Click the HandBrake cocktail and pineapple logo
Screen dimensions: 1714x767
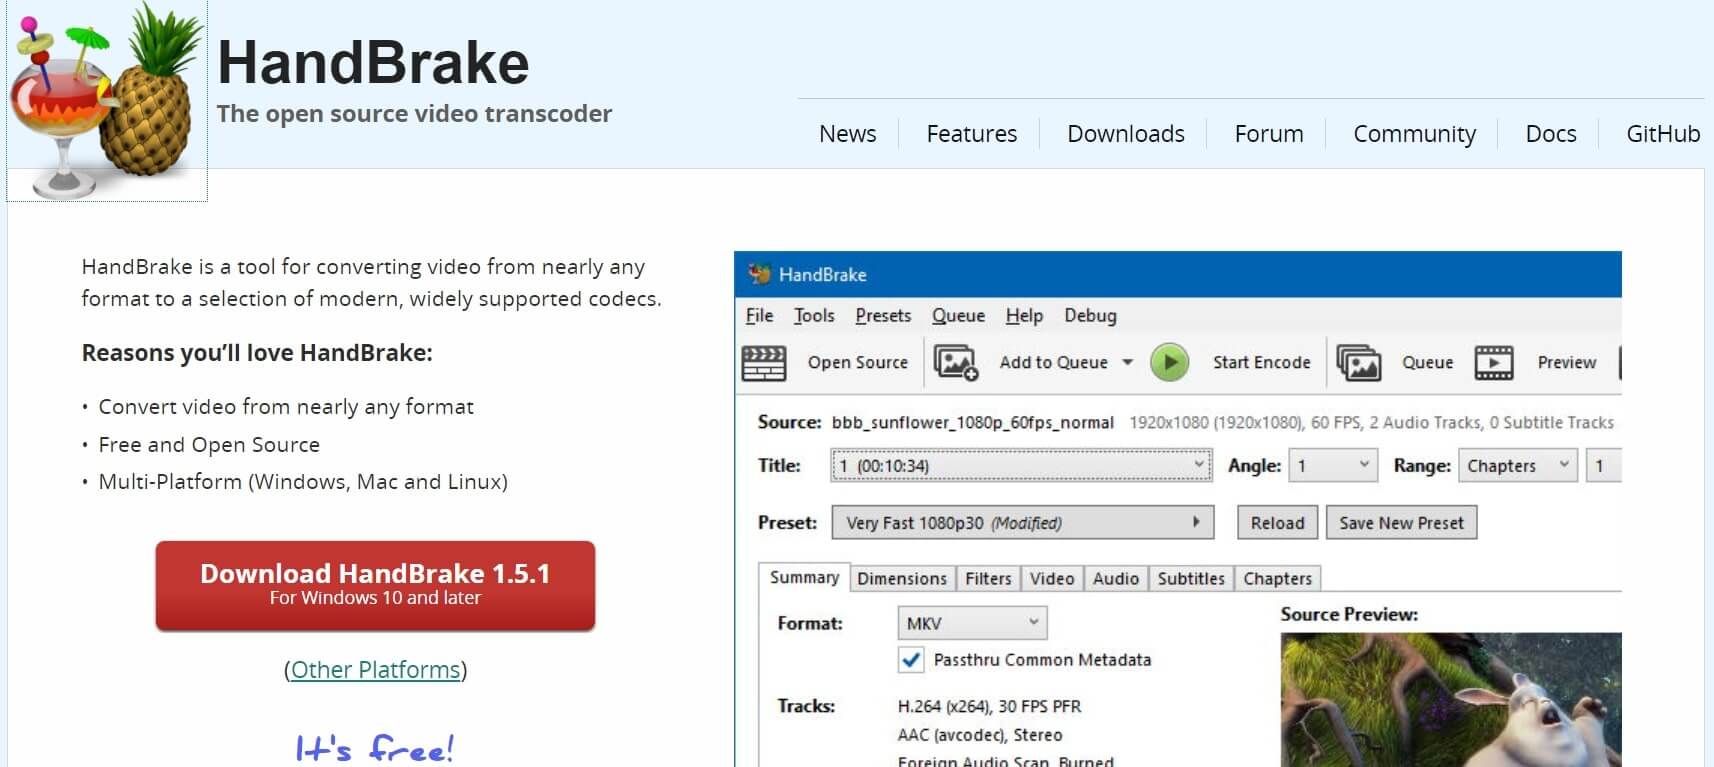coord(107,100)
